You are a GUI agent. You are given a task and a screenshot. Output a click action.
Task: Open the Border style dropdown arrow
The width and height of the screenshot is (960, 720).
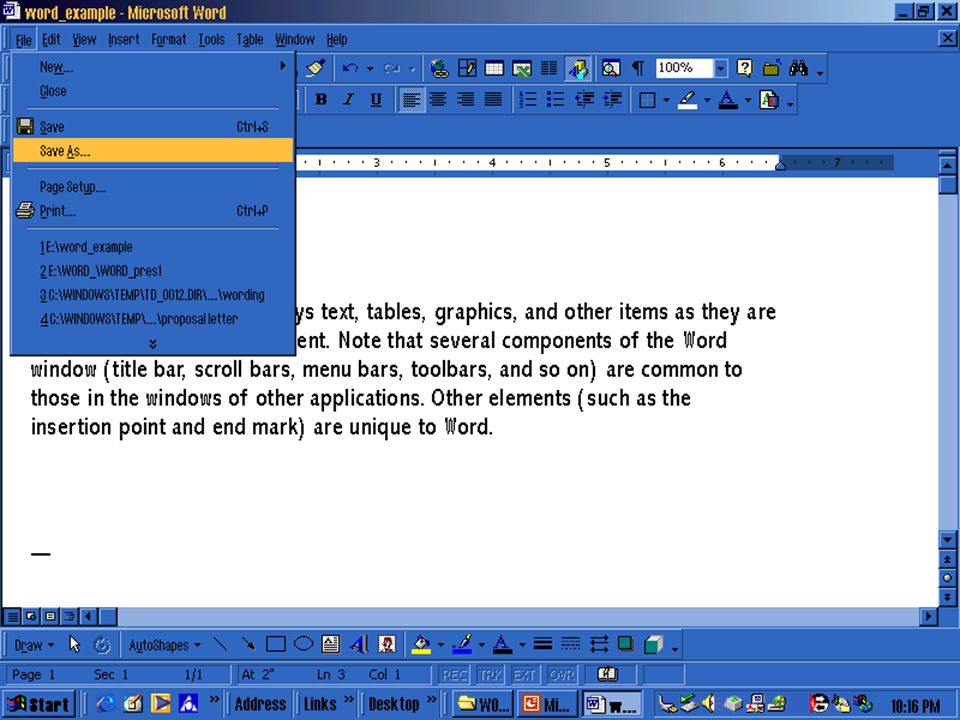coord(666,100)
